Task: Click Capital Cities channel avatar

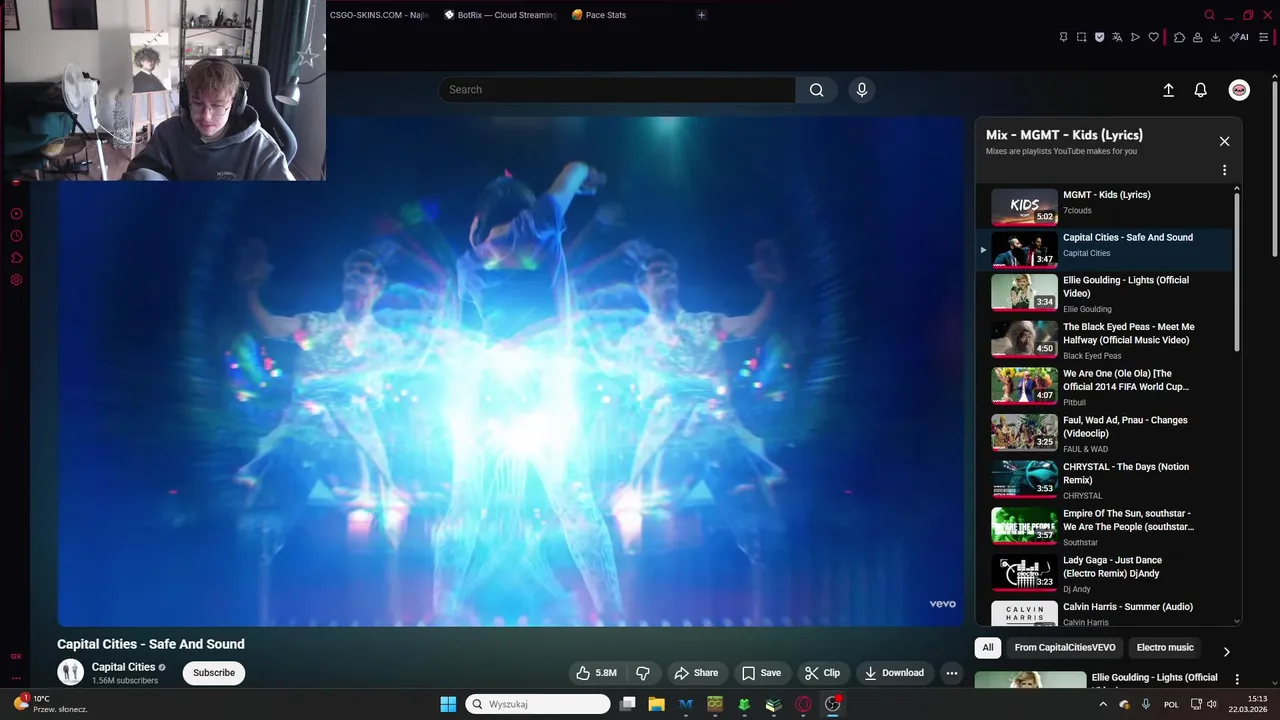Action: [70, 672]
